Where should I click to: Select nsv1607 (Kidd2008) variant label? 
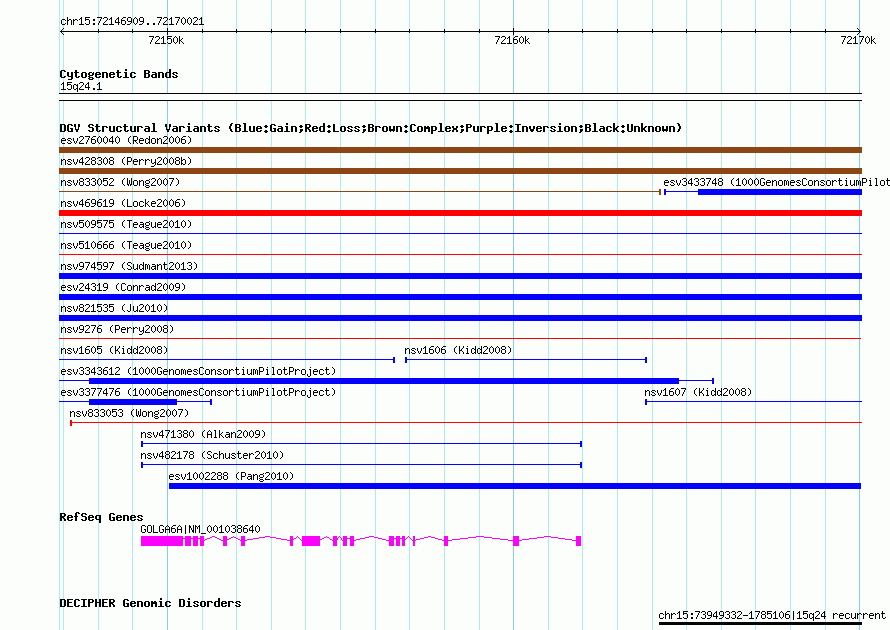[698, 392]
